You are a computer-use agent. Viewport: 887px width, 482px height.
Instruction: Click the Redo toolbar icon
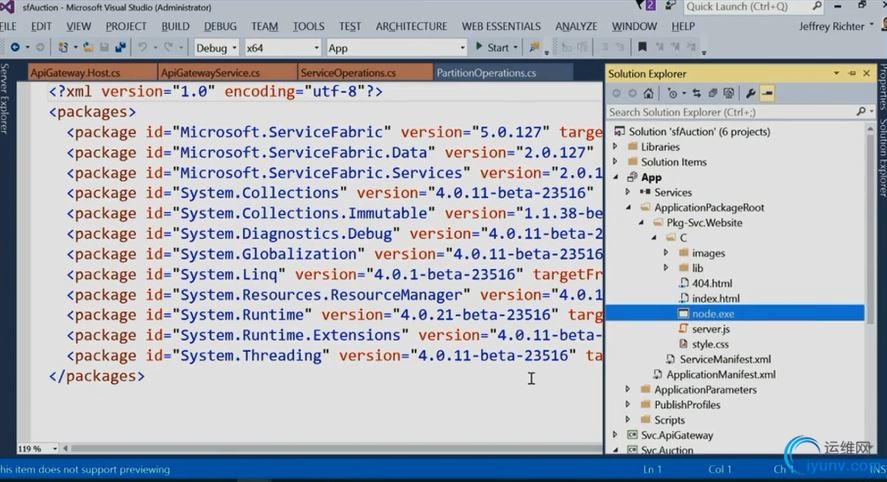click(x=168, y=48)
